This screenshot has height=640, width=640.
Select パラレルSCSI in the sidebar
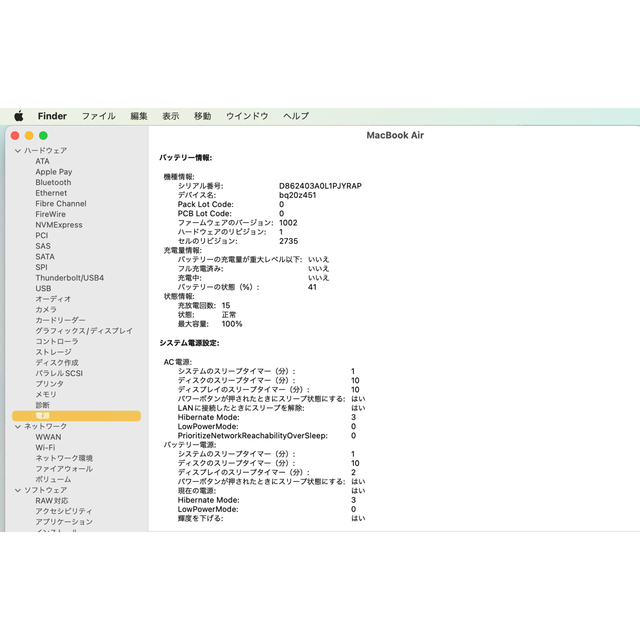(59, 373)
